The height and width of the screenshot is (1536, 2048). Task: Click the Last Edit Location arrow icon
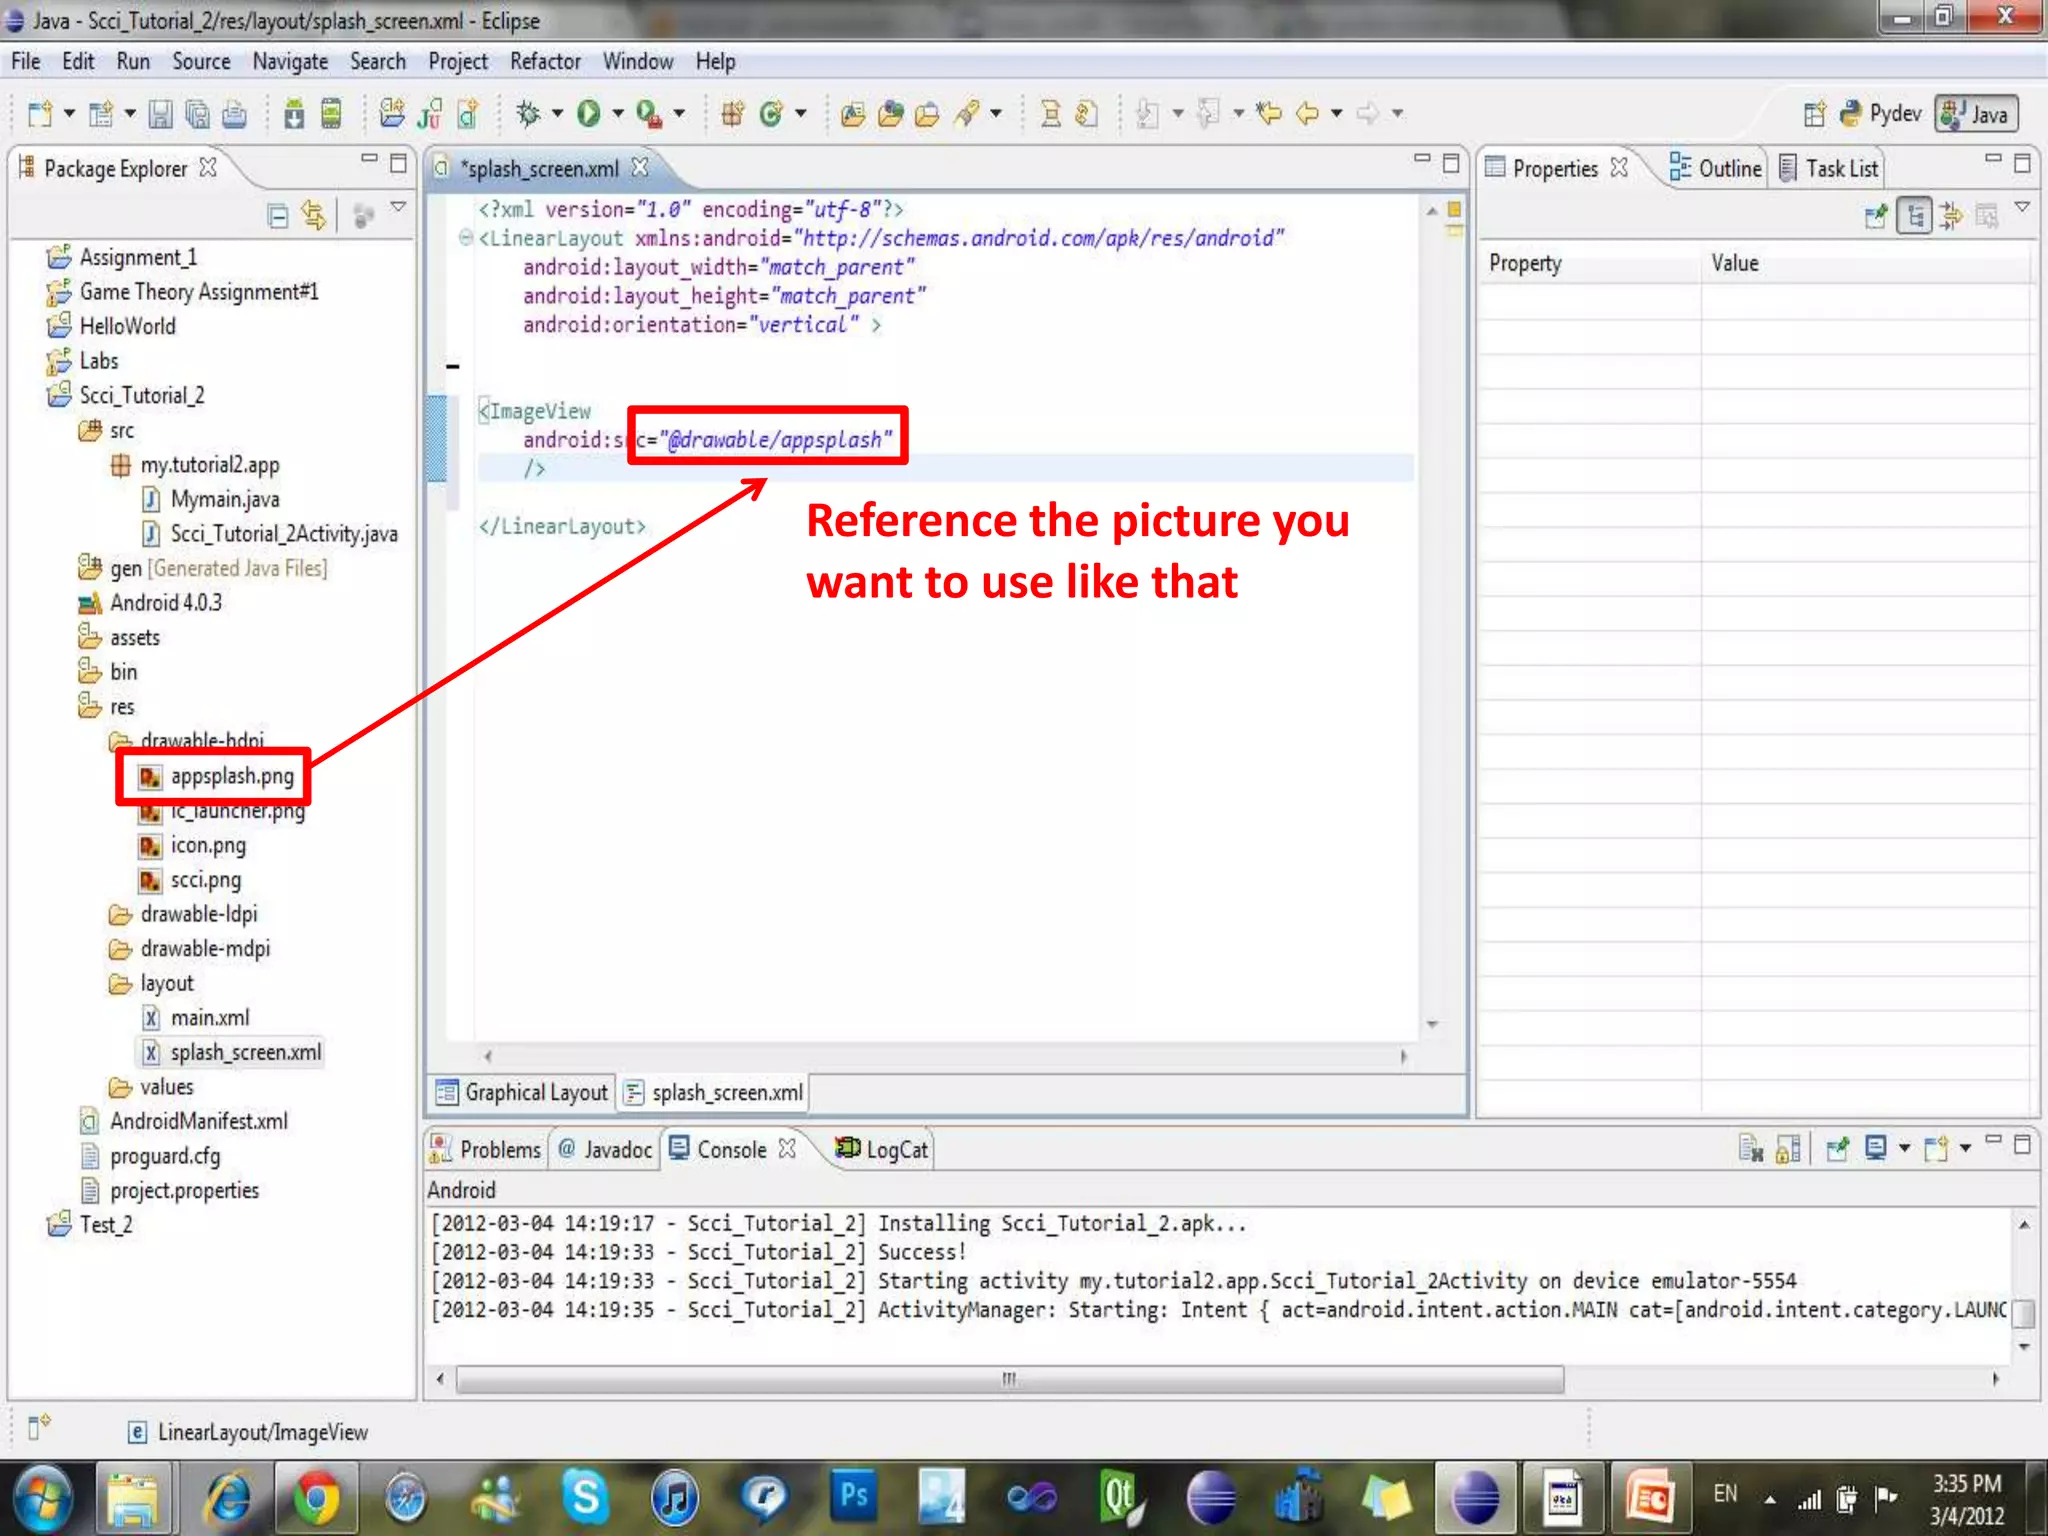pyautogui.click(x=1269, y=113)
